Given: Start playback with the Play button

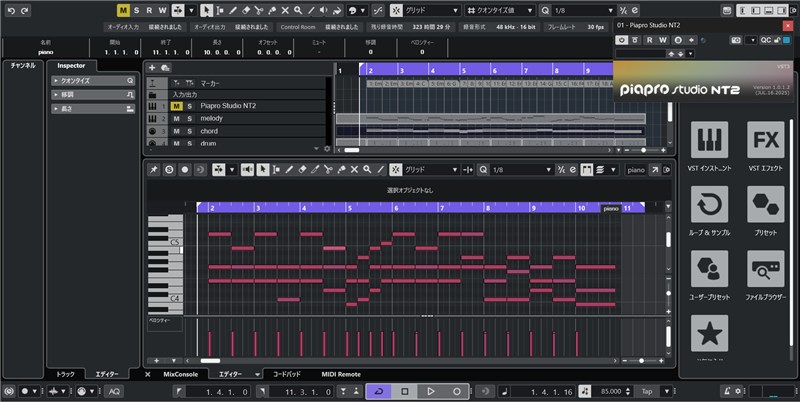Looking at the screenshot, I should point(431,391).
